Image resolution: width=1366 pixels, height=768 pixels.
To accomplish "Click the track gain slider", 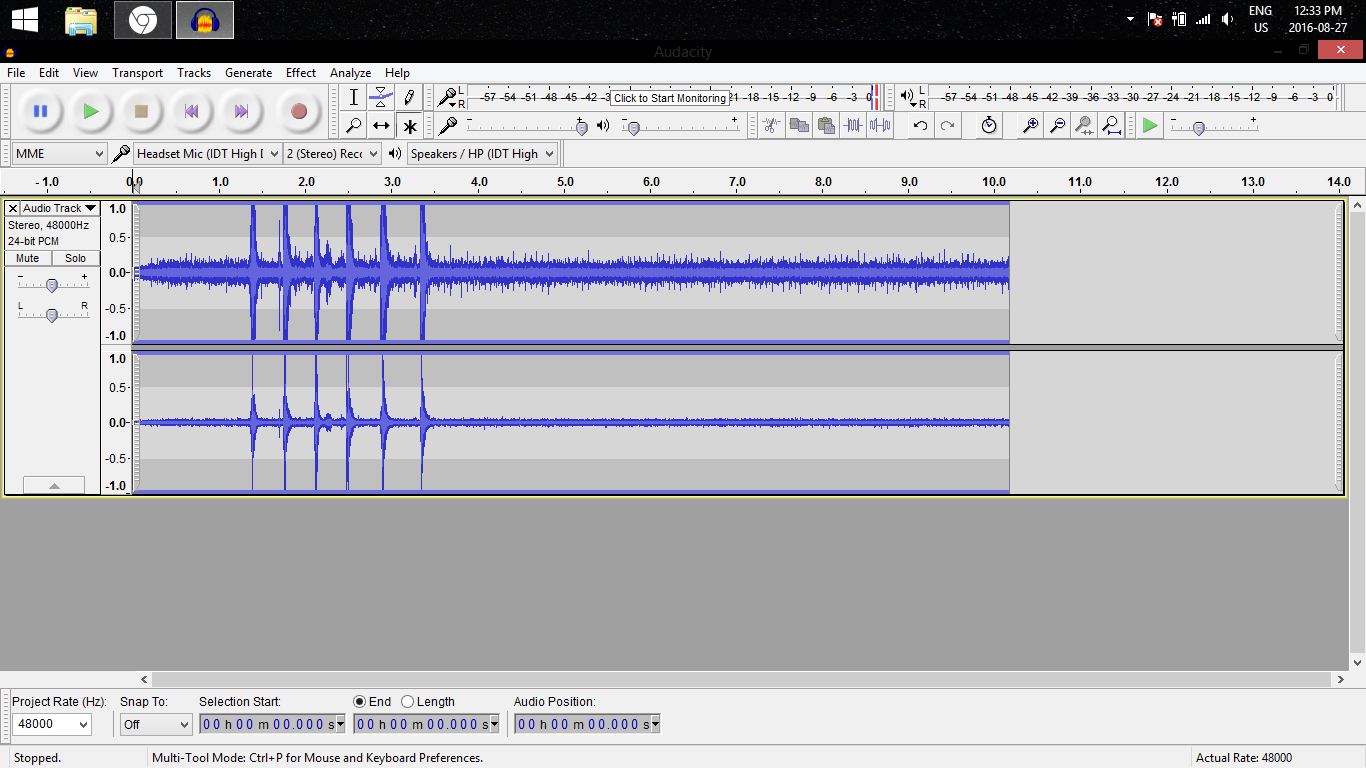I will pos(52,285).
